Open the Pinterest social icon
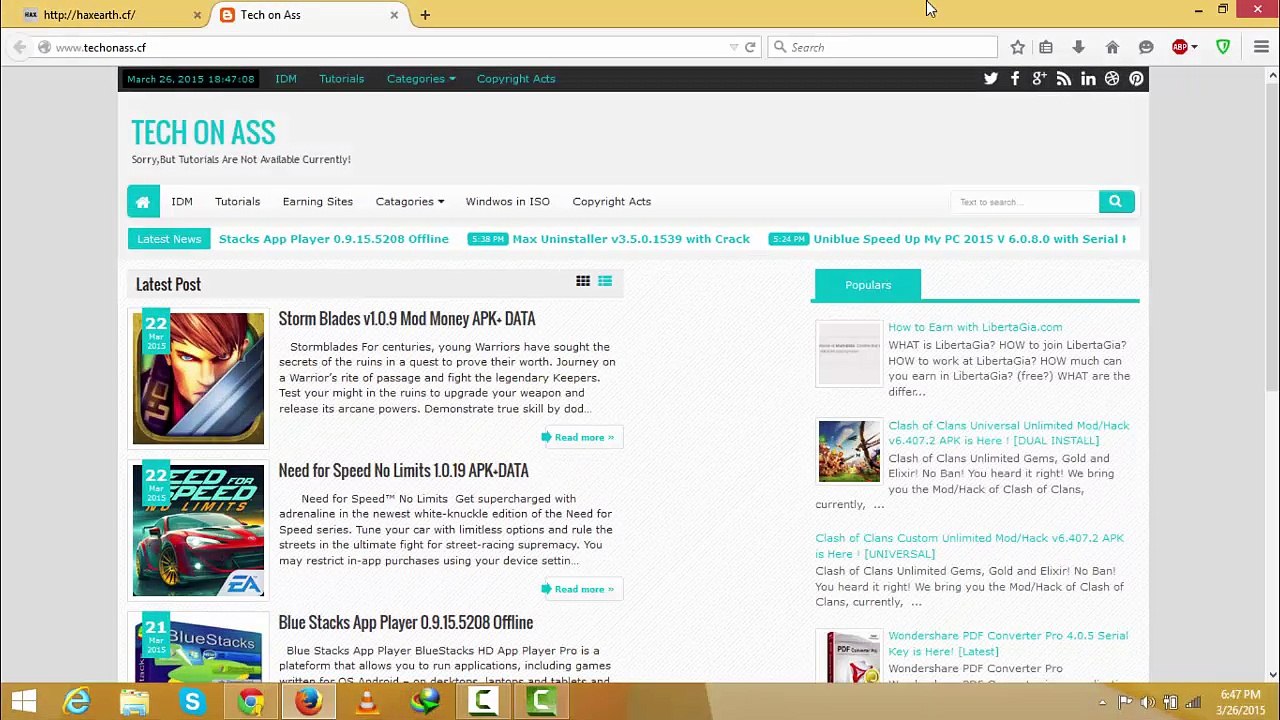This screenshot has height=720, width=1280. (1136, 79)
